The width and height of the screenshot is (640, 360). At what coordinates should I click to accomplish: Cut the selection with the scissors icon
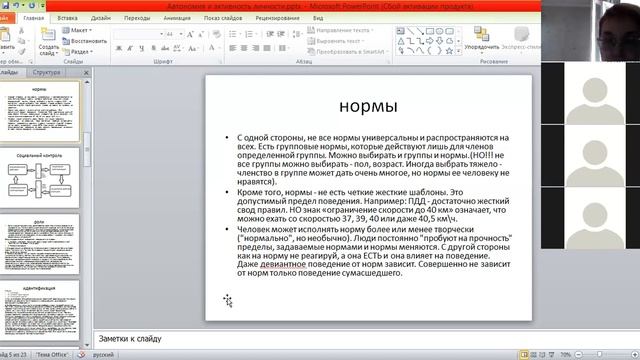click(x=21, y=31)
